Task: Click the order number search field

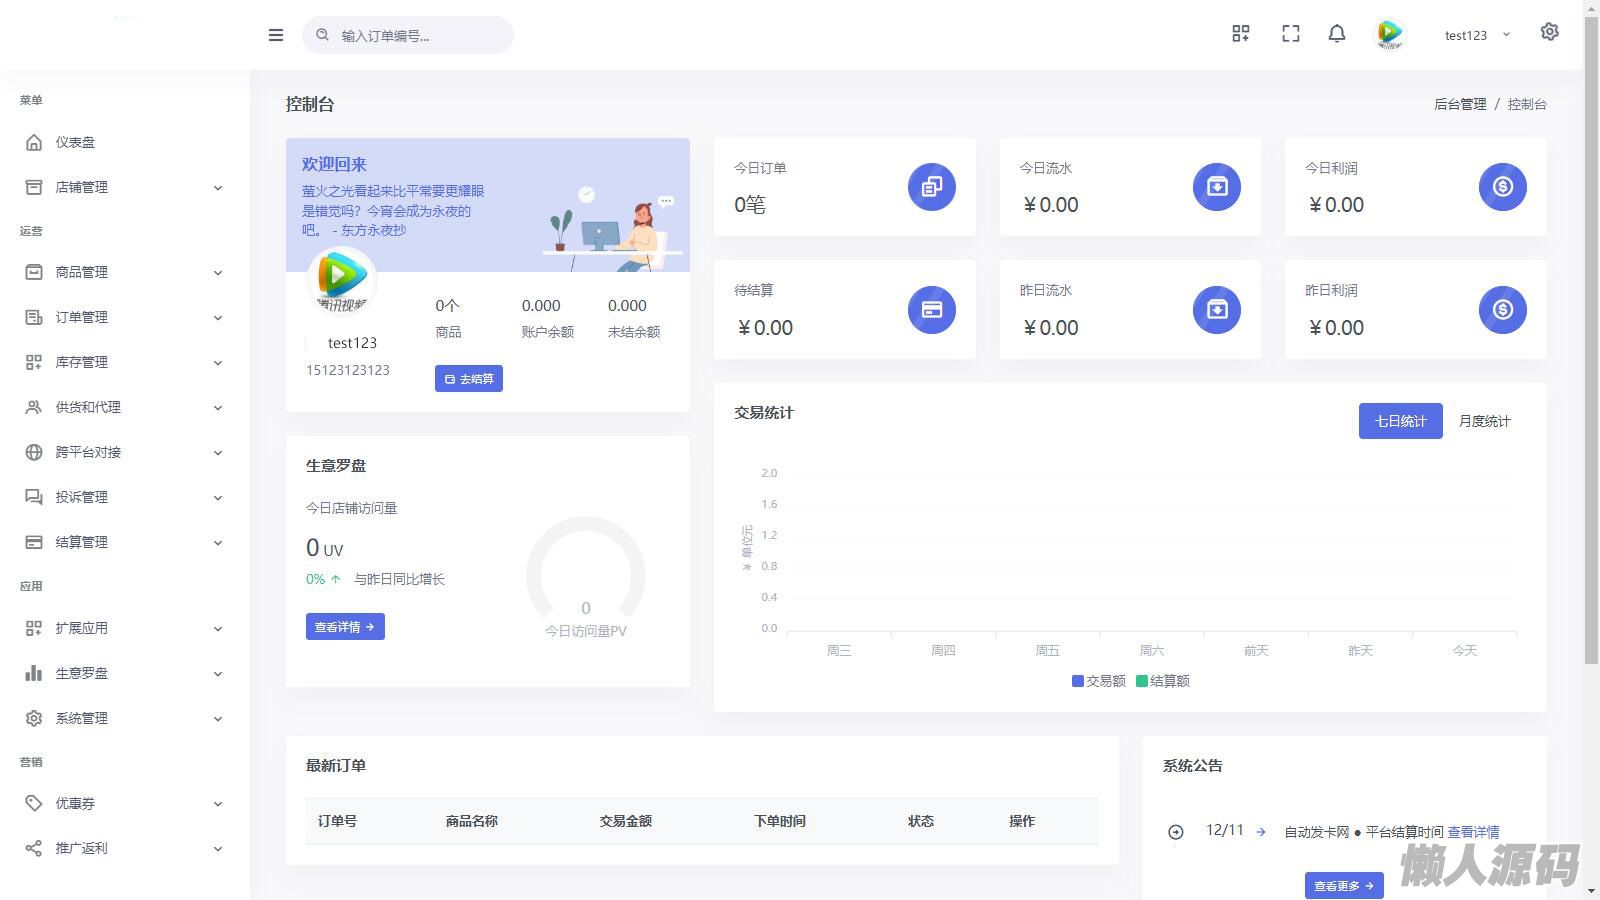Action: click(x=408, y=35)
